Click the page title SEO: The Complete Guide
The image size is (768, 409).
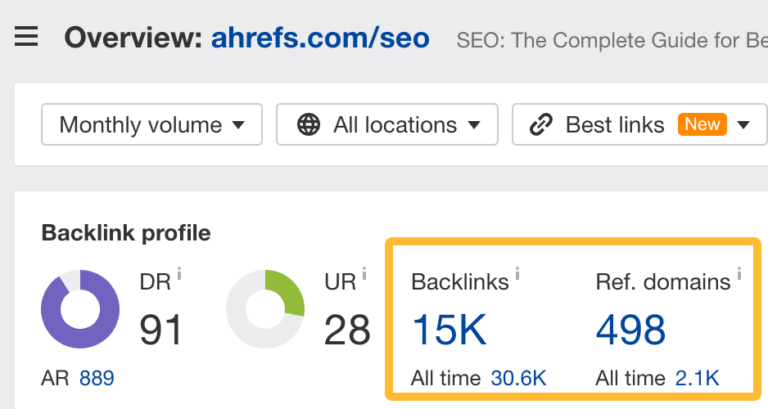(612, 40)
